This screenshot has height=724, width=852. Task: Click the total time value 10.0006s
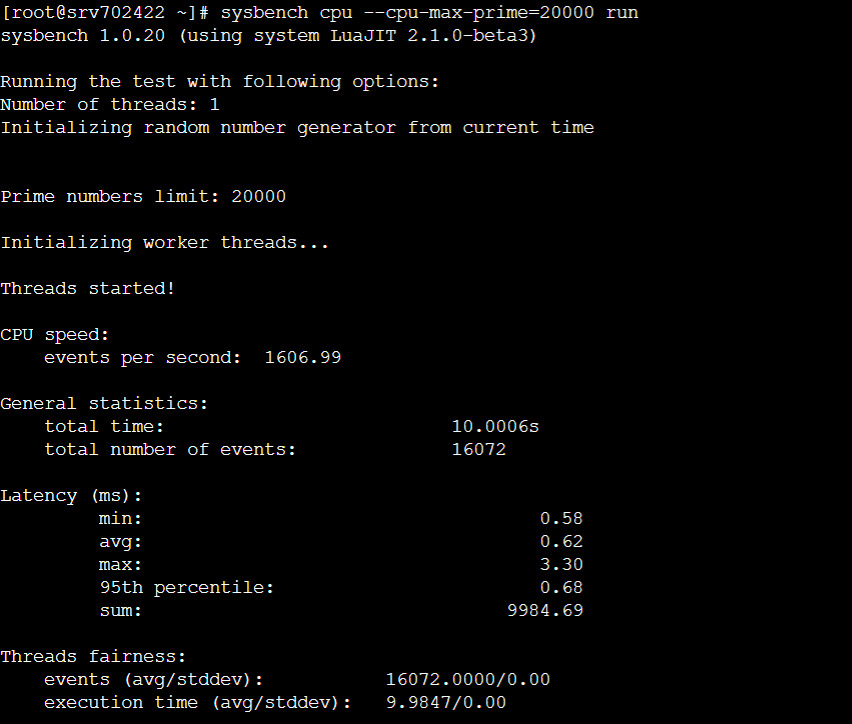coord(495,427)
